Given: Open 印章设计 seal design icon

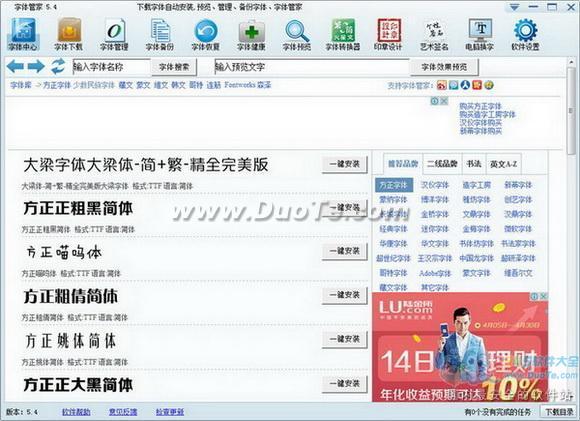Looking at the screenshot, I should 388,34.
